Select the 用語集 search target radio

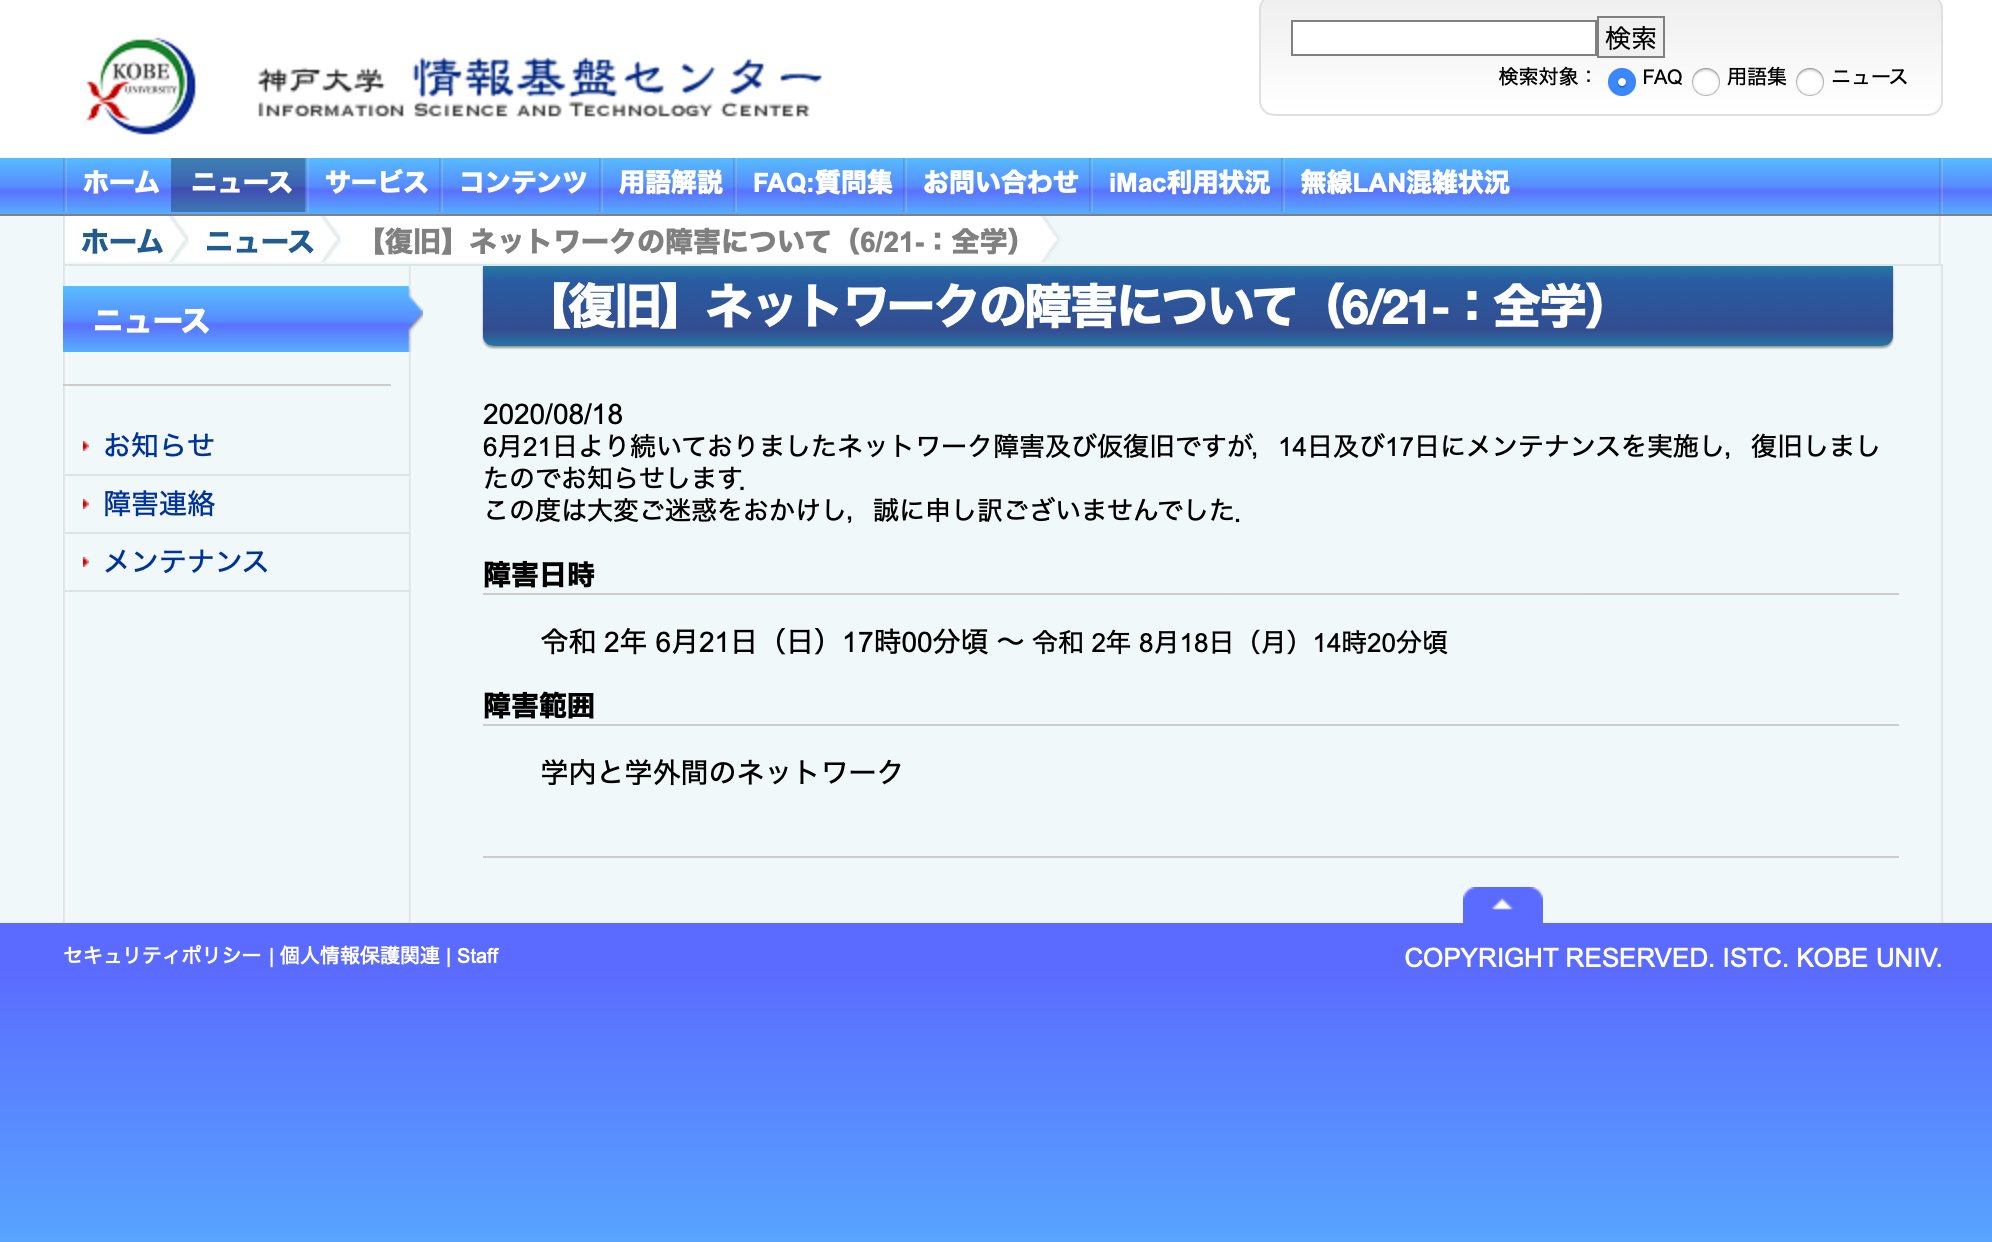pos(1705,81)
